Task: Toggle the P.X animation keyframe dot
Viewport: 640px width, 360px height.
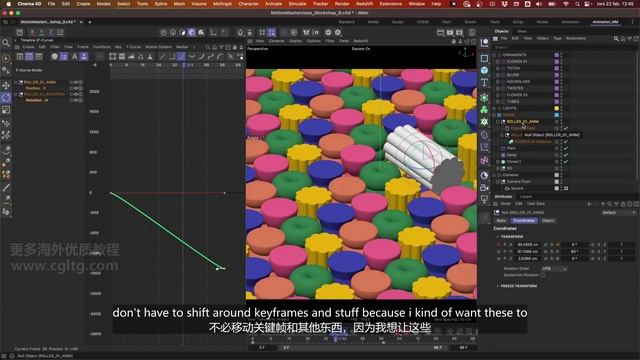Action: [499, 244]
